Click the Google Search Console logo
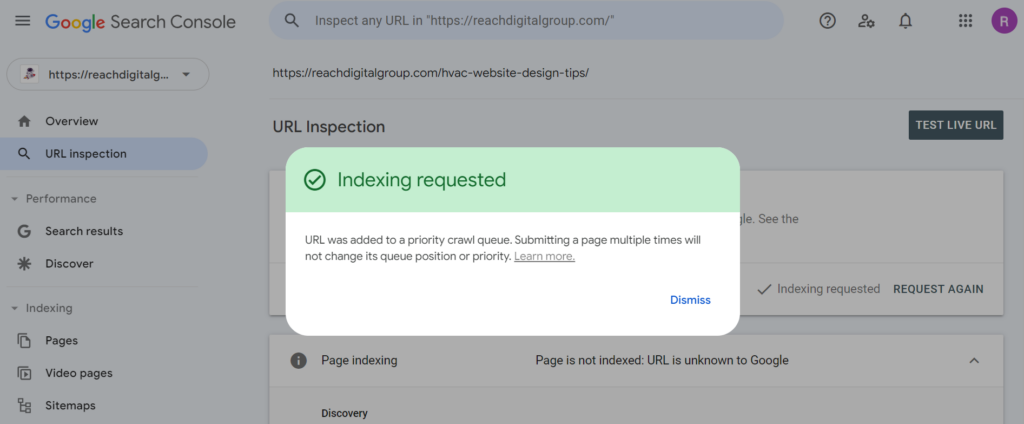The image size is (1024, 424). (140, 22)
